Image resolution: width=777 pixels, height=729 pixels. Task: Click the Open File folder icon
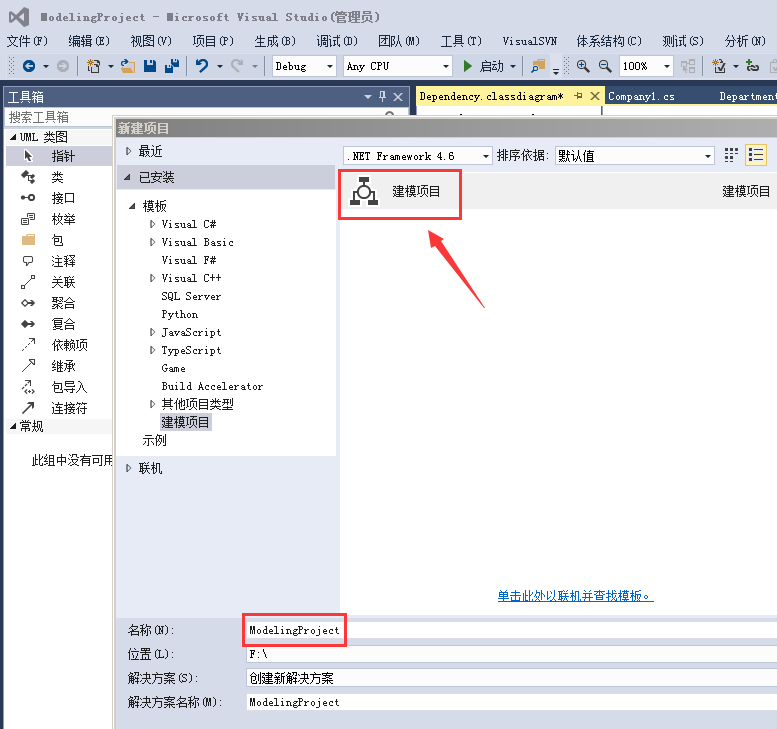click(x=128, y=66)
